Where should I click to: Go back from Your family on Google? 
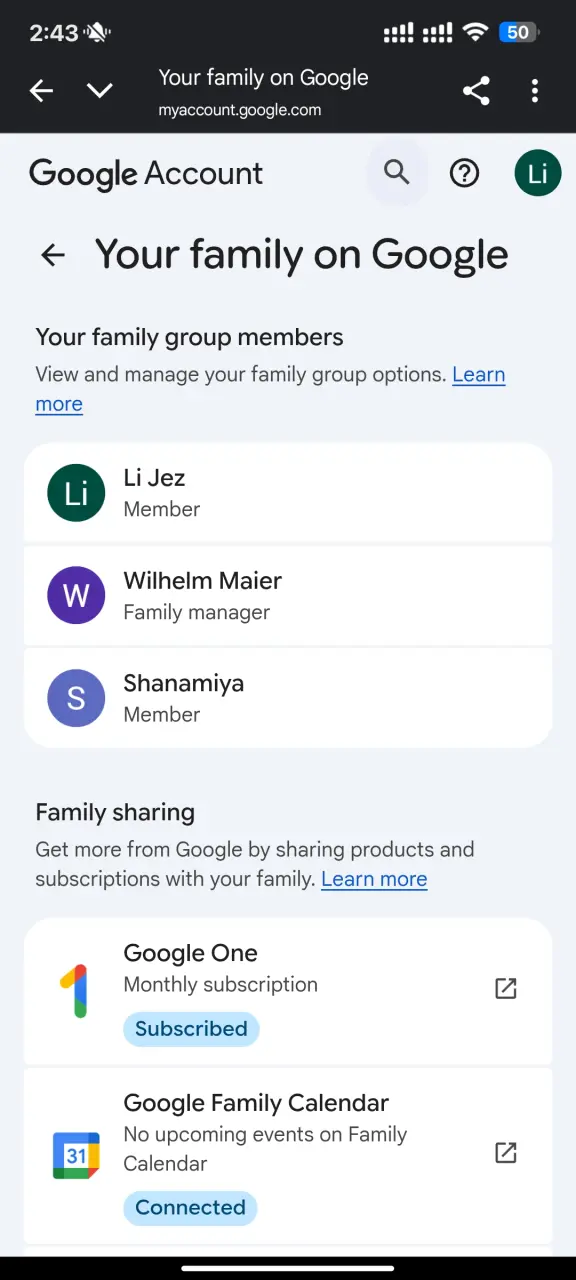[52, 255]
